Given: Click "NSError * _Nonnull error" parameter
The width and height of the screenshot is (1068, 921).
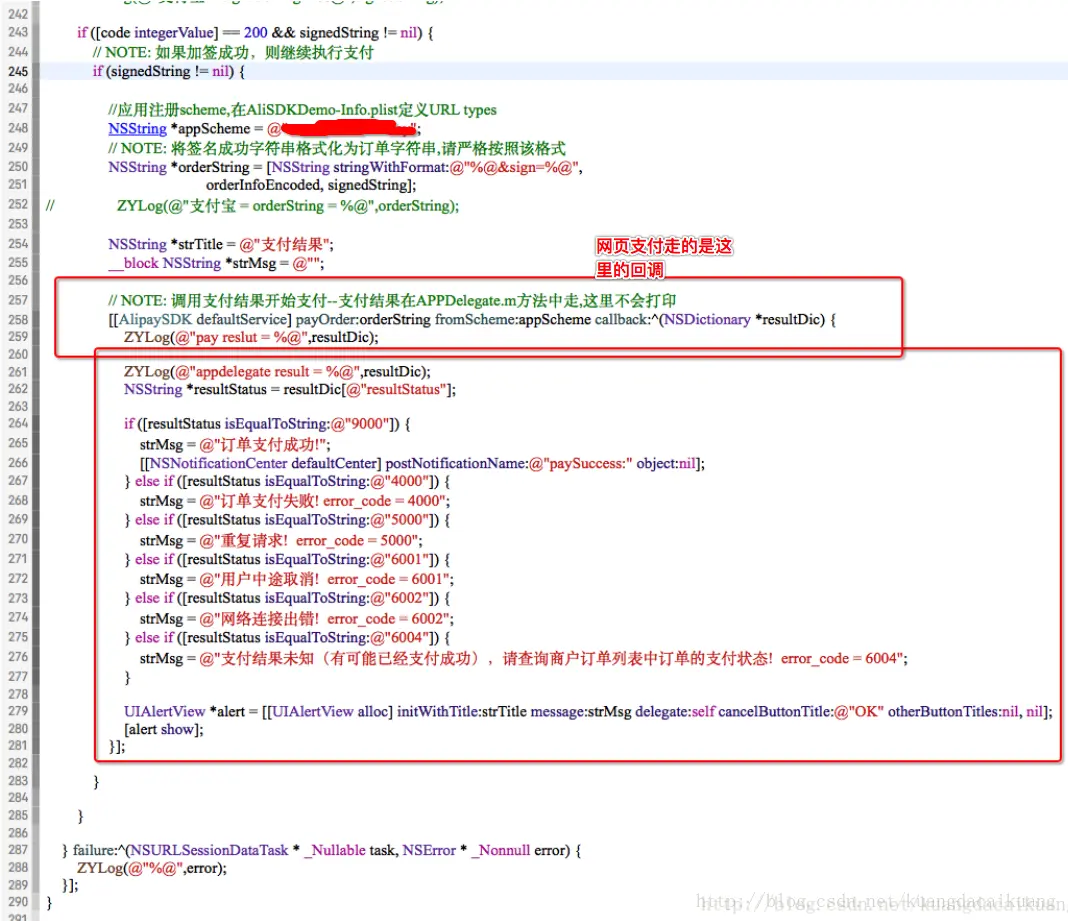Looking at the screenshot, I should tap(486, 851).
